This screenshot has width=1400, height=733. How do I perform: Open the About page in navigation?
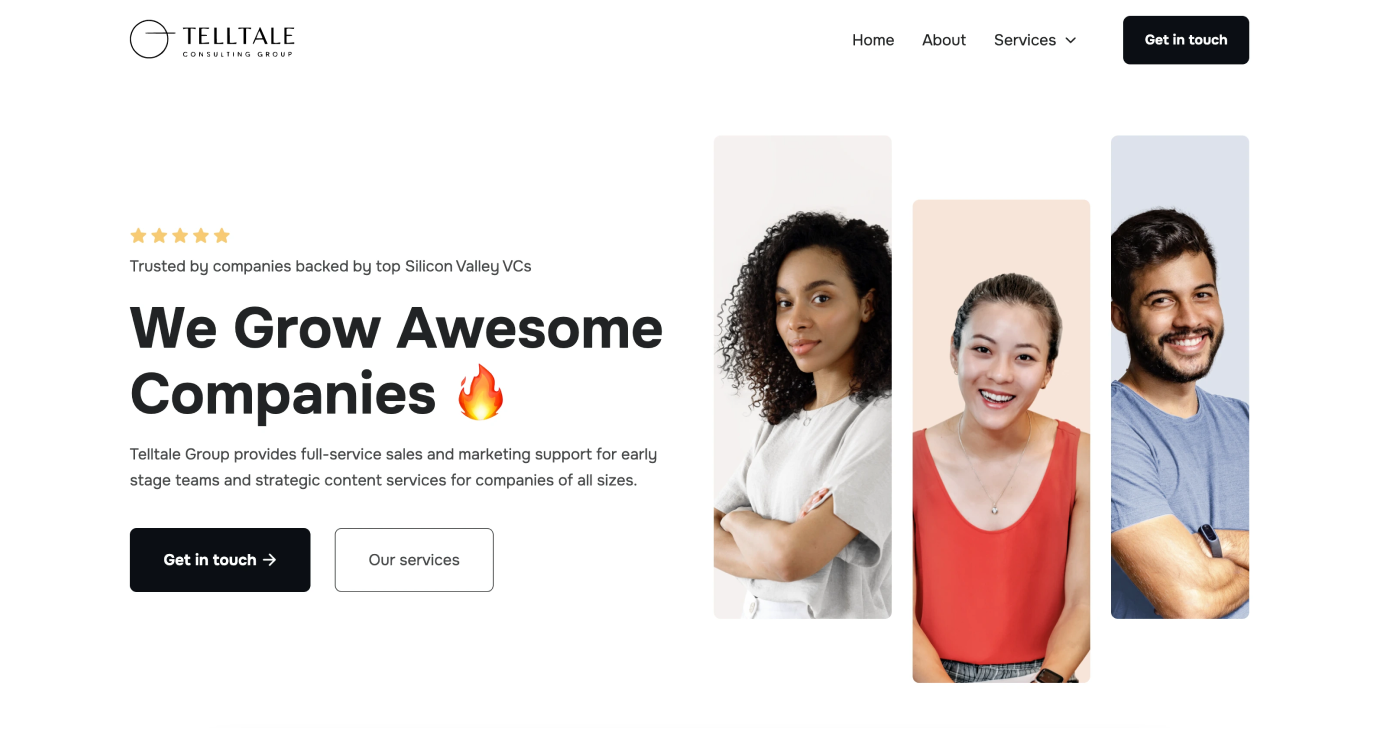click(x=944, y=40)
